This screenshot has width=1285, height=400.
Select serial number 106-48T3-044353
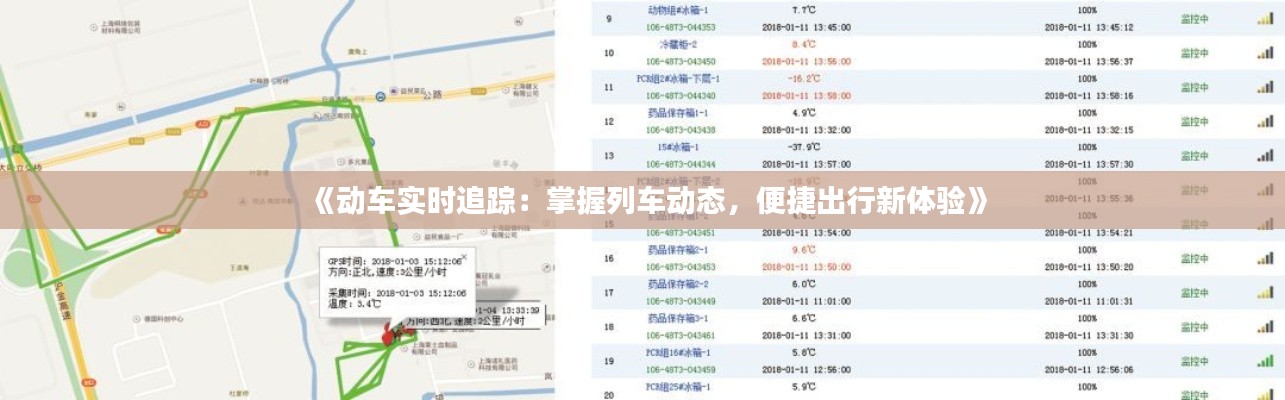coord(680,27)
